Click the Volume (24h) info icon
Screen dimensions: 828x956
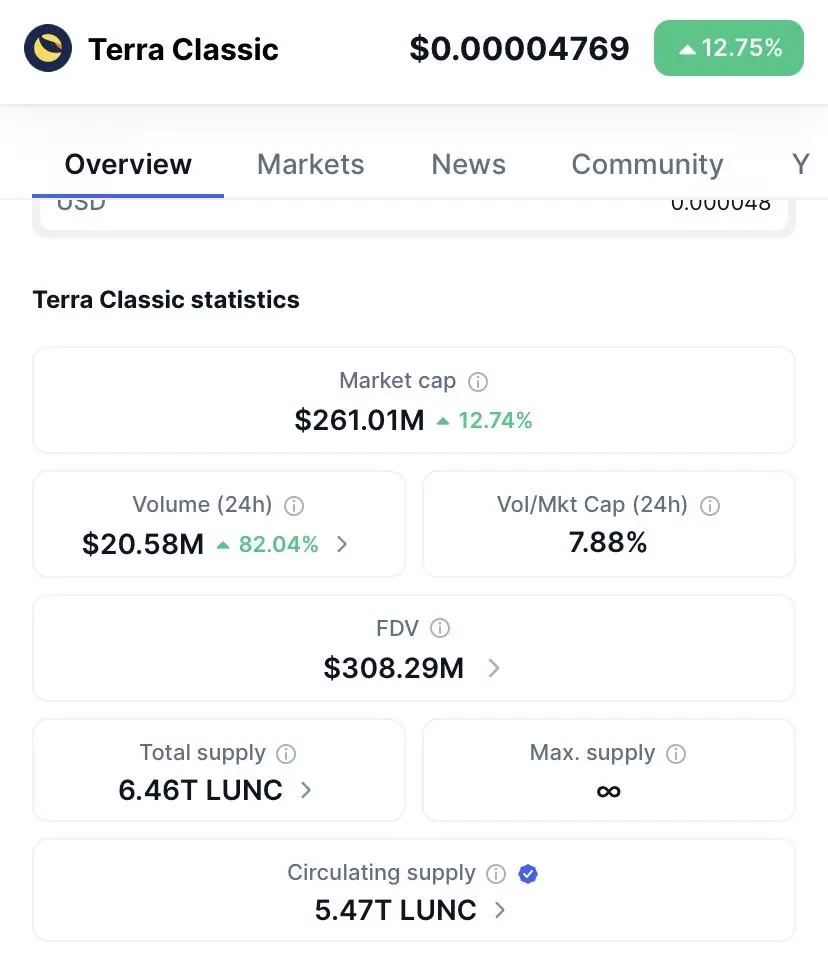click(x=294, y=505)
